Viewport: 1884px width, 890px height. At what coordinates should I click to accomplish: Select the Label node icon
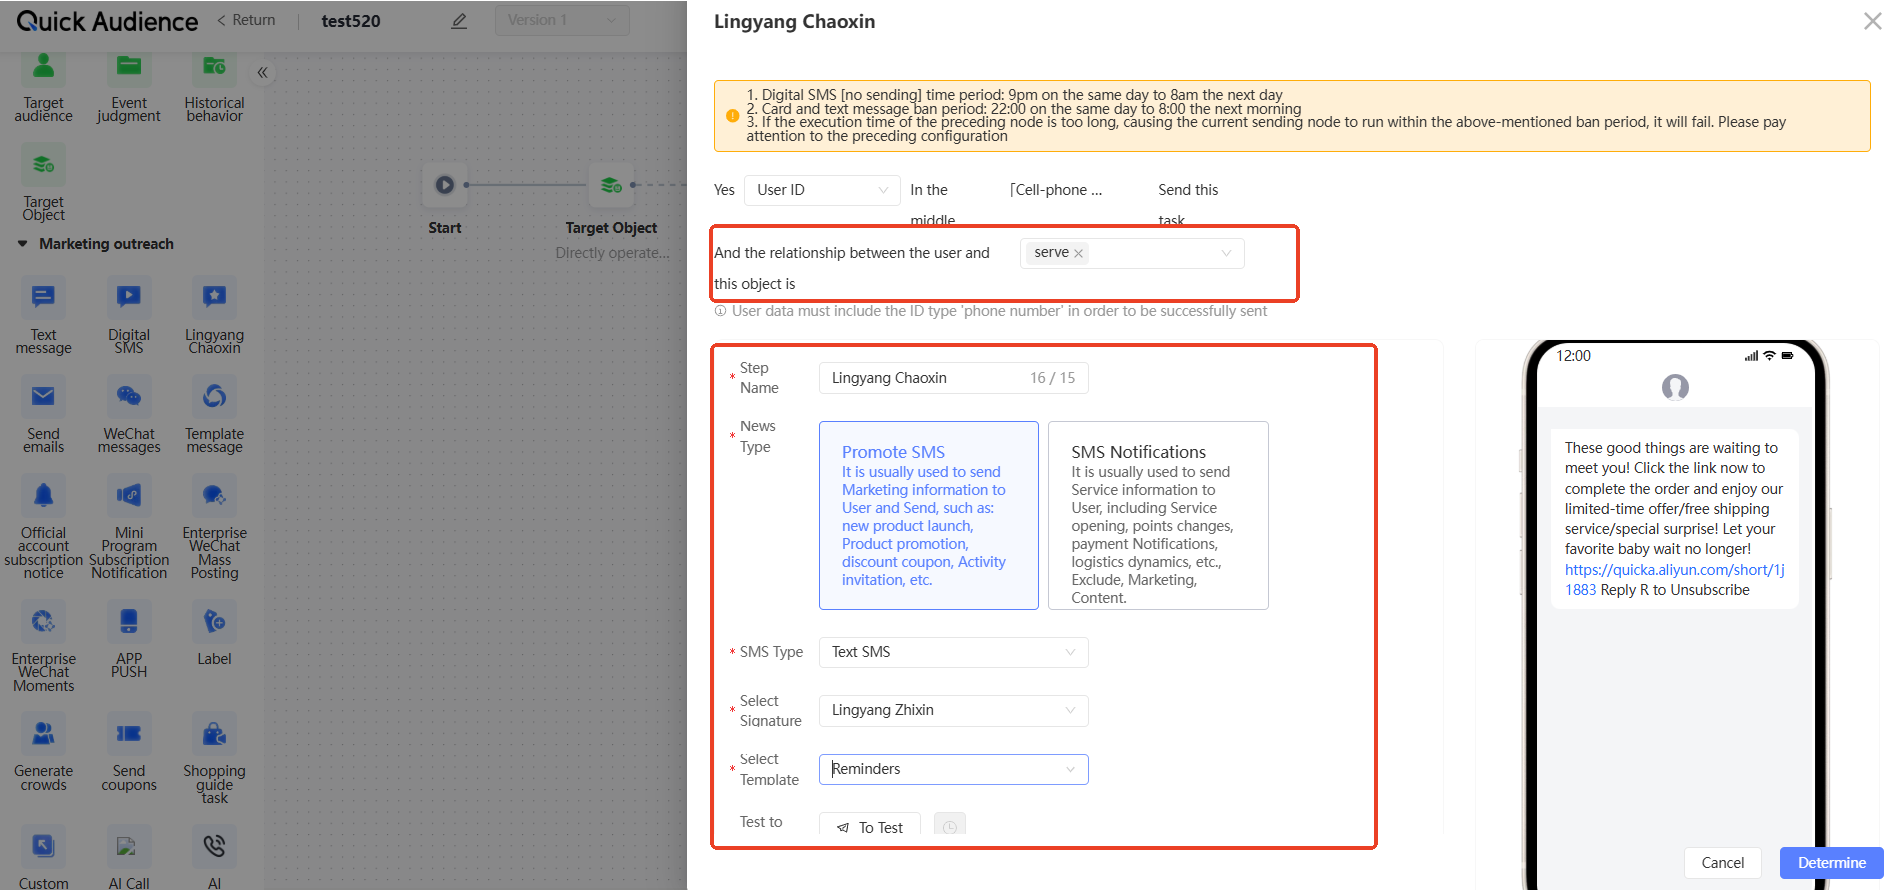[214, 621]
